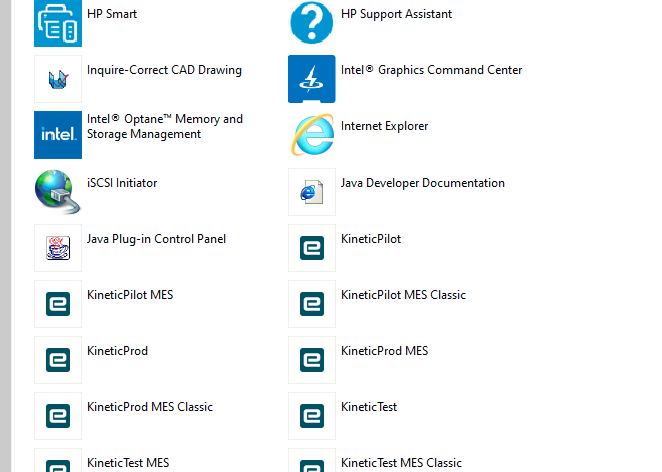The width and height of the screenshot is (662, 472).
Task: Open the Inquire-Correct CAD Drawing icon
Action: [x=58, y=79]
